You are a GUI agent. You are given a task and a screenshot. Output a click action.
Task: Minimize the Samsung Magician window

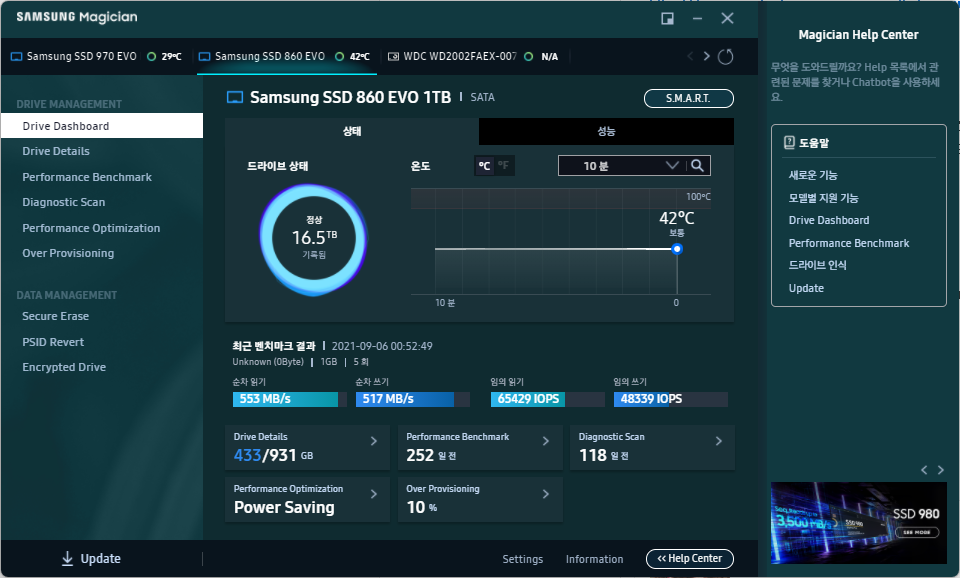[x=697, y=18]
